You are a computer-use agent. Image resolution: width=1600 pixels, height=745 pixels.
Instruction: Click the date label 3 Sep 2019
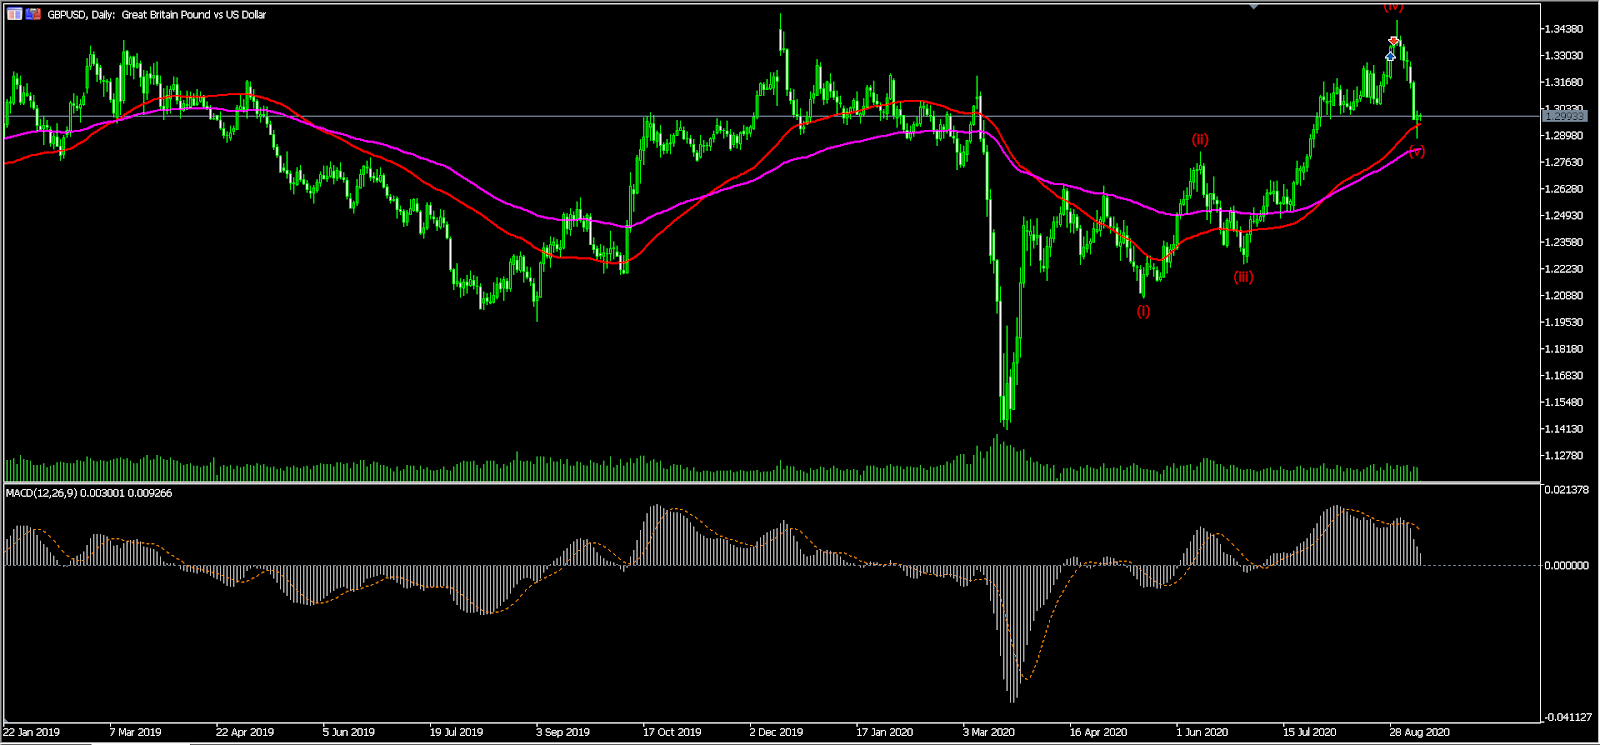563,732
